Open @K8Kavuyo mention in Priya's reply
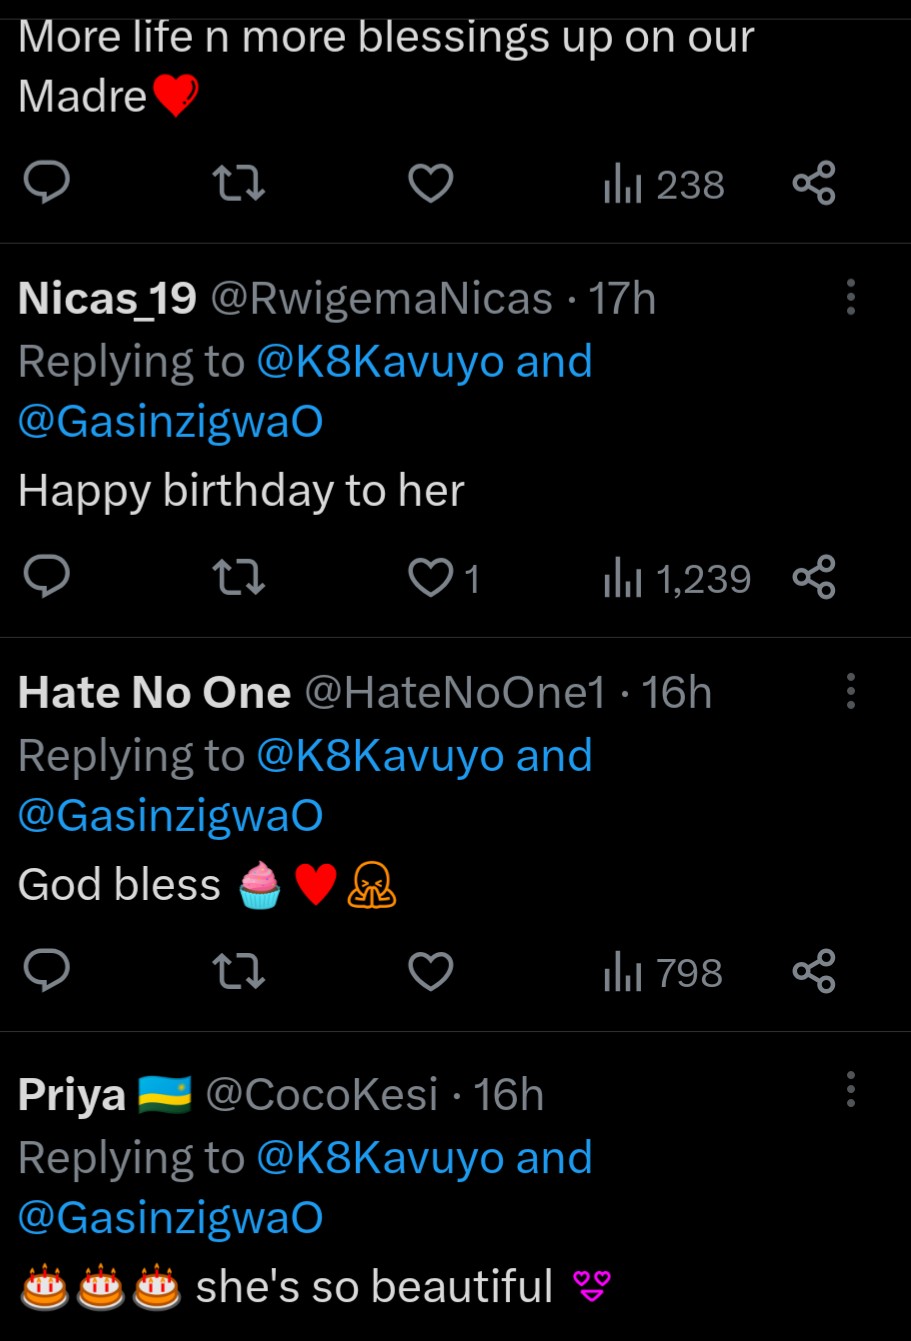Image resolution: width=911 pixels, height=1341 pixels. (x=385, y=1158)
